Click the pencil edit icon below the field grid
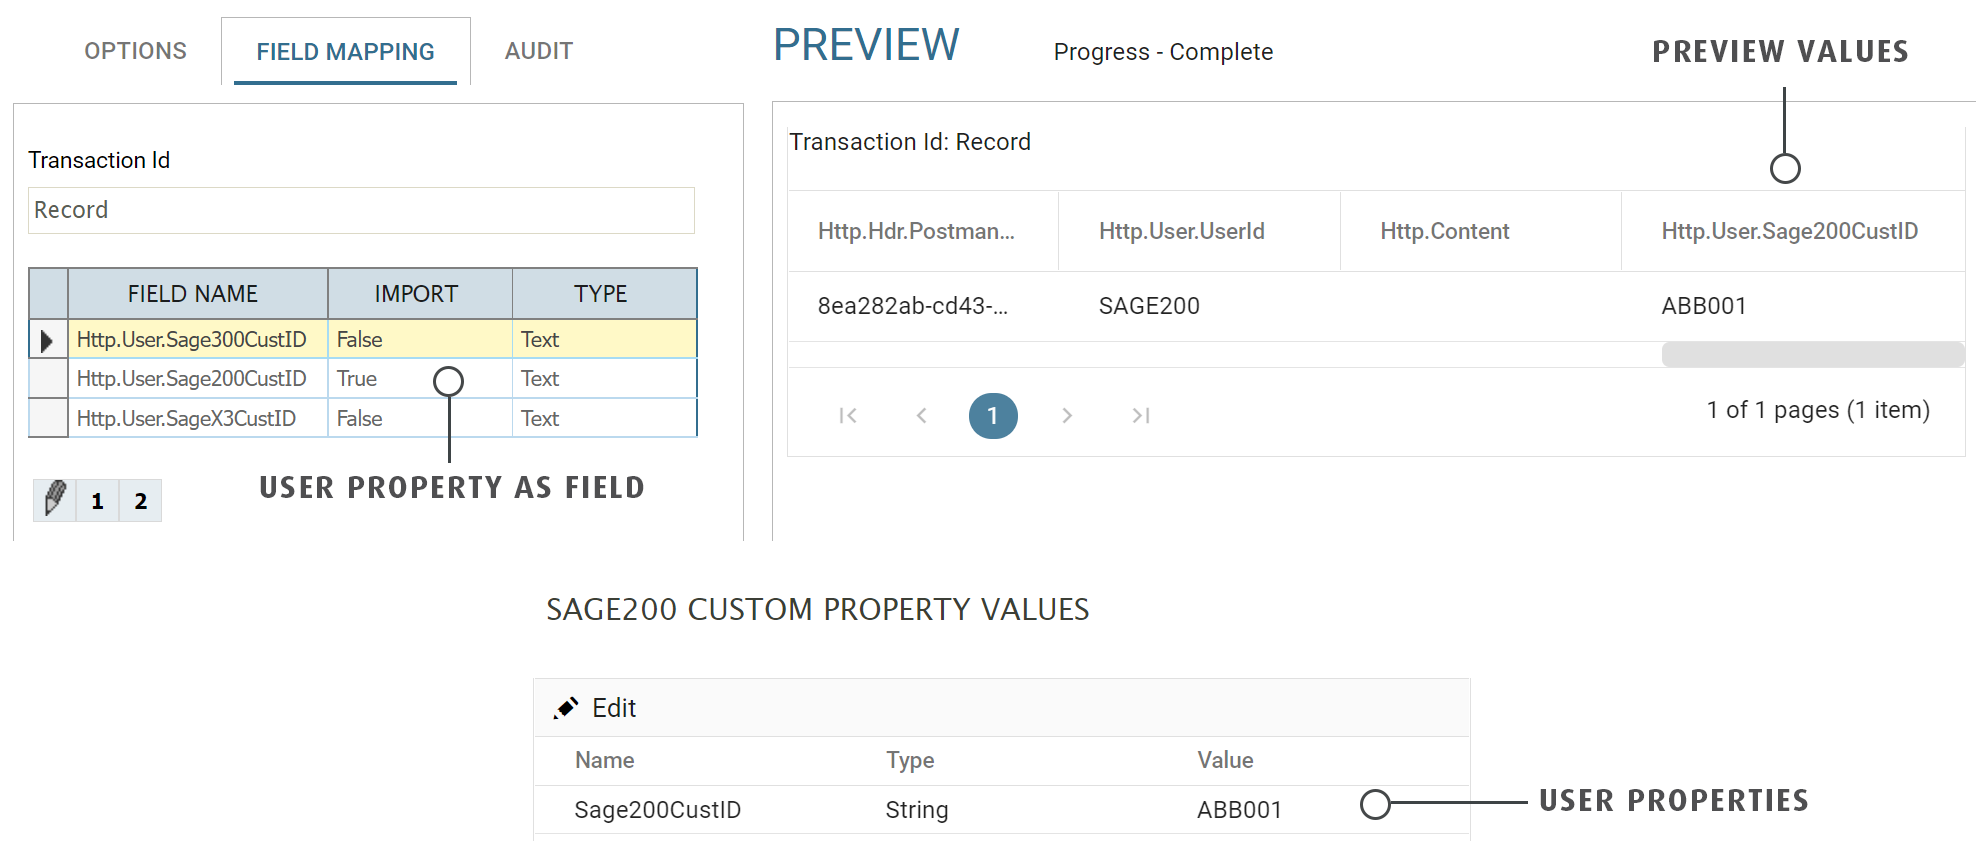Image resolution: width=1976 pixels, height=841 pixels. coord(55,499)
